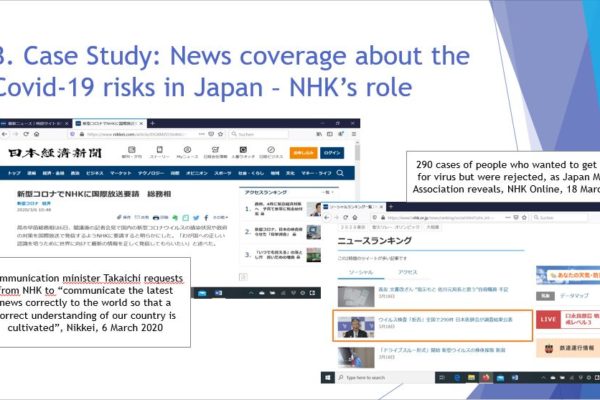The height and width of the screenshot is (400, 600).
Task: Select the アクセス ranking tab
Action: [408, 272]
